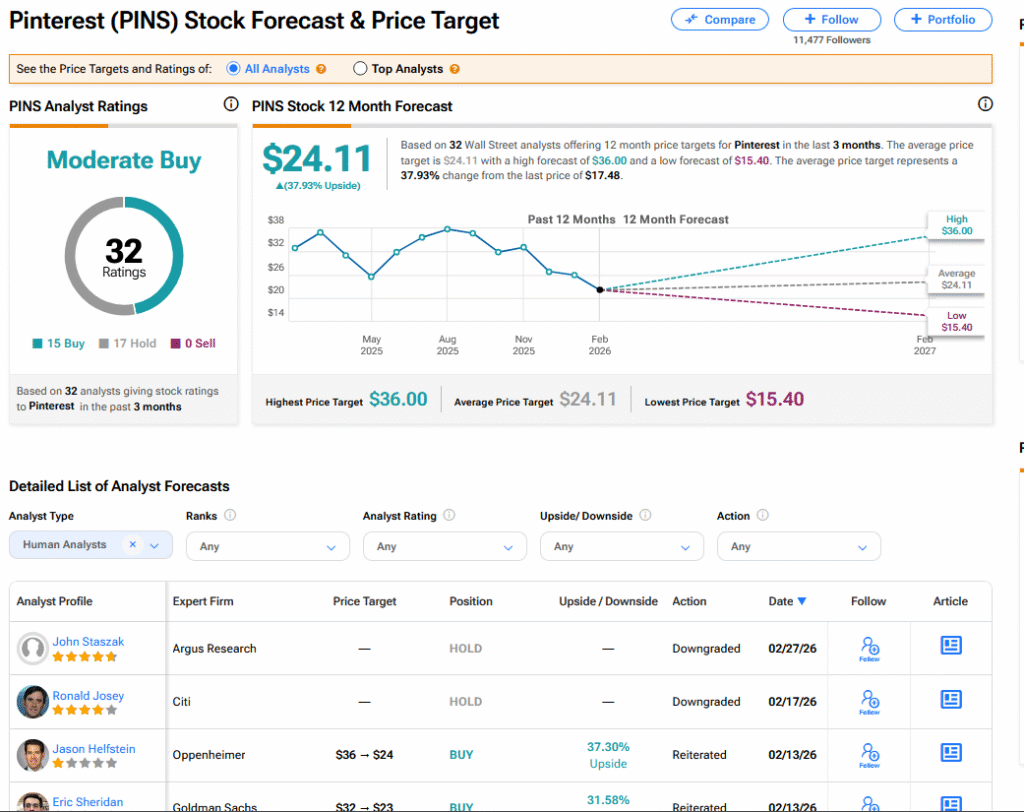Open Jason Helfstein's article icon
The image size is (1024, 812).
coord(950,754)
